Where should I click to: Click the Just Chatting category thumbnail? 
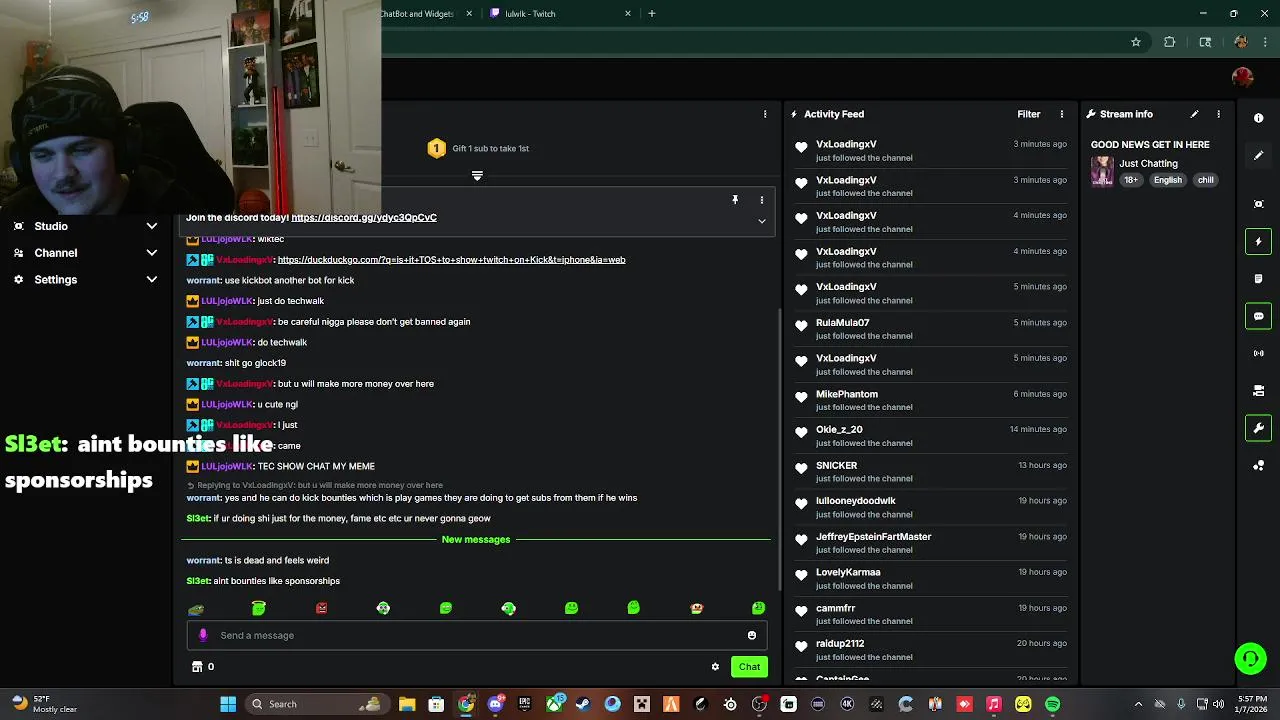click(1102, 171)
